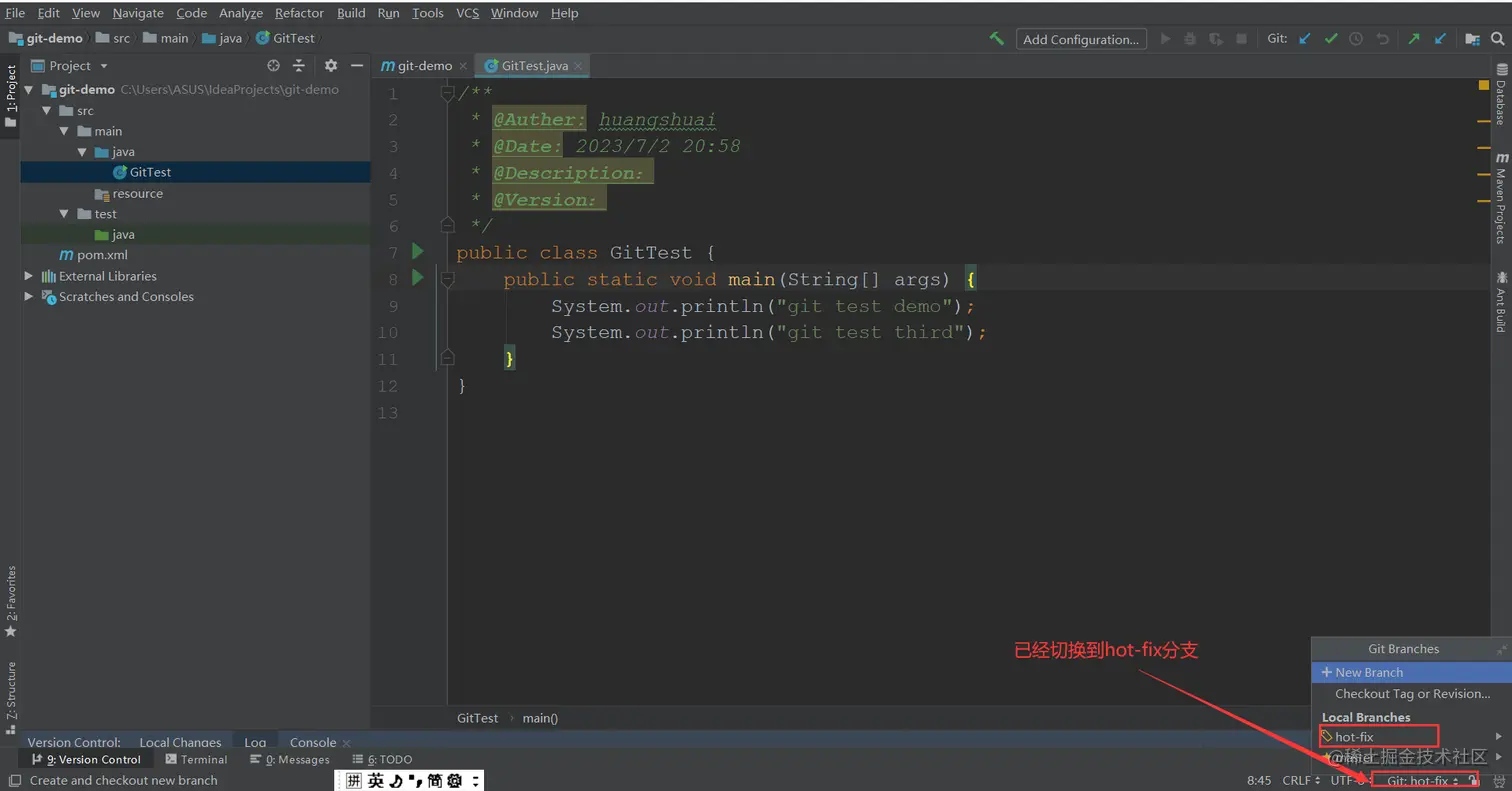Open the Project panel settings gear
Screen dimensions: 1512x791
pos(331,66)
